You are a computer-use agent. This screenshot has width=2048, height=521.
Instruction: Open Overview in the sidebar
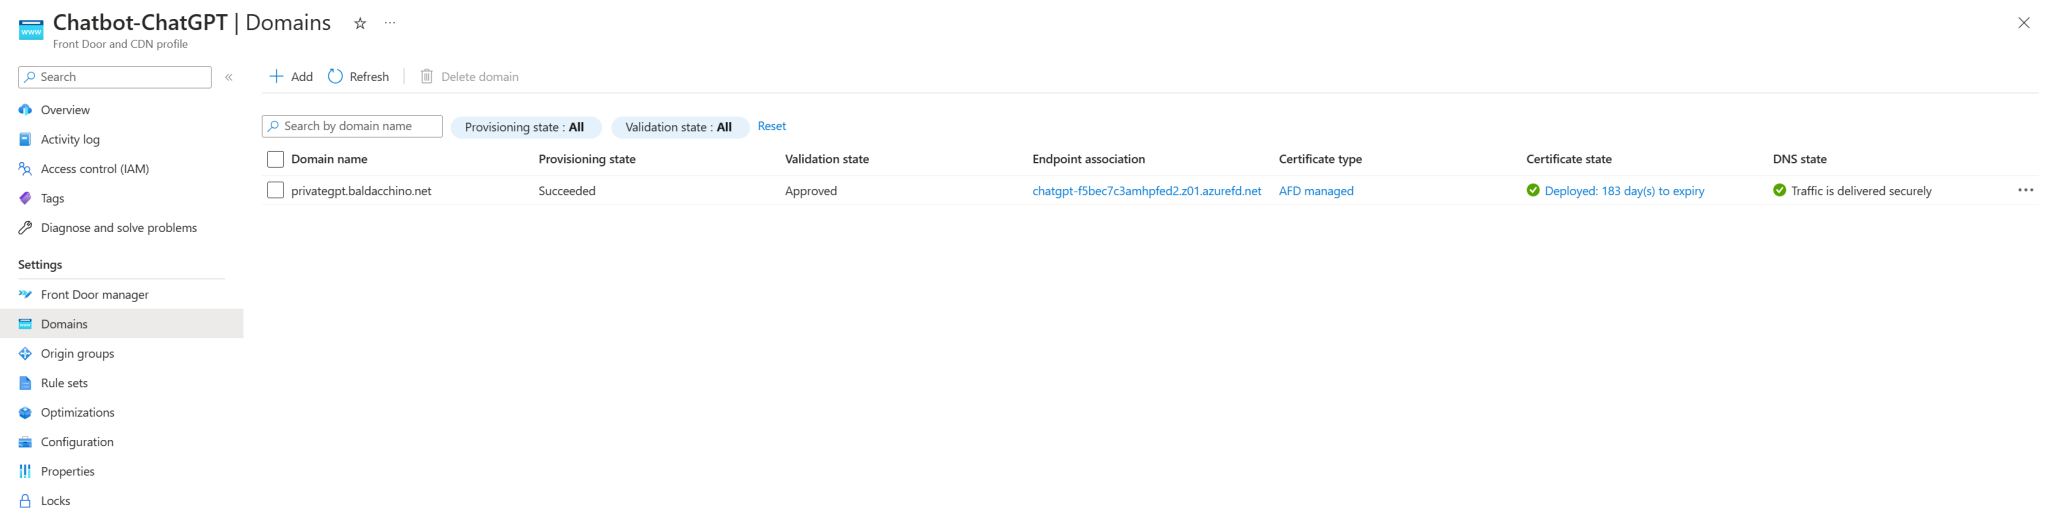(121, 110)
